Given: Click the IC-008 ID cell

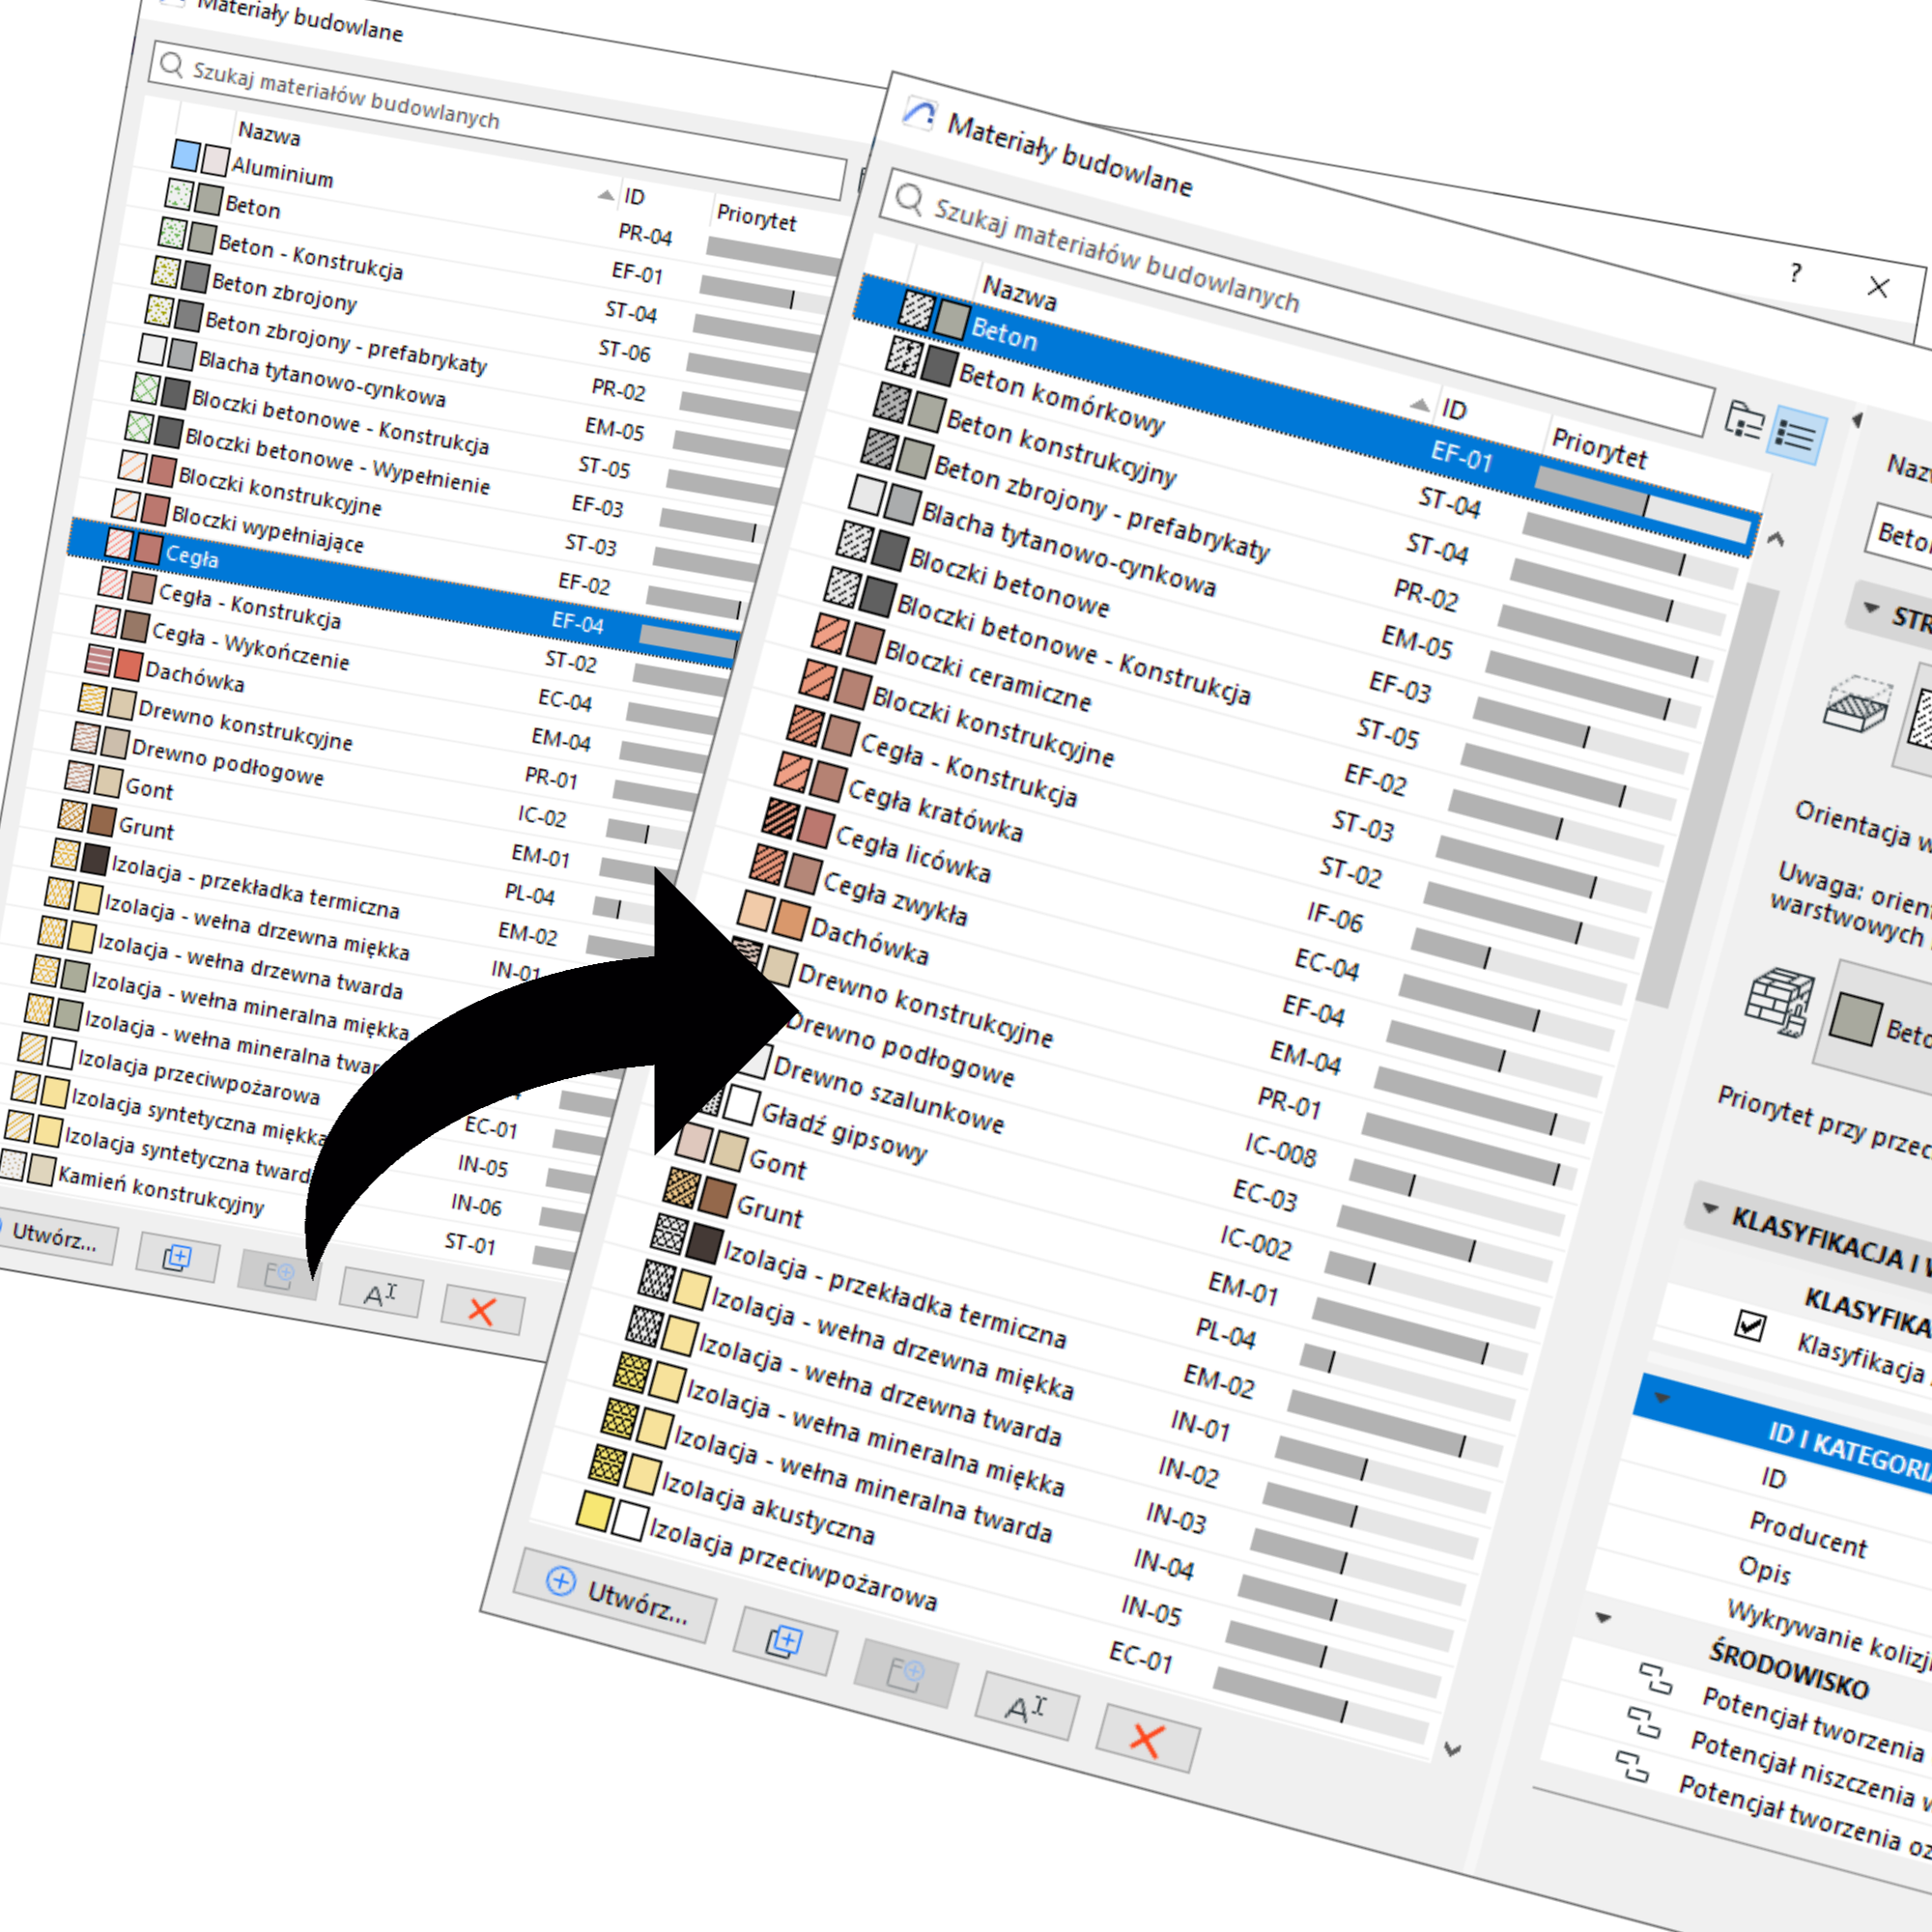Looking at the screenshot, I should click(x=1280, y=1151).
